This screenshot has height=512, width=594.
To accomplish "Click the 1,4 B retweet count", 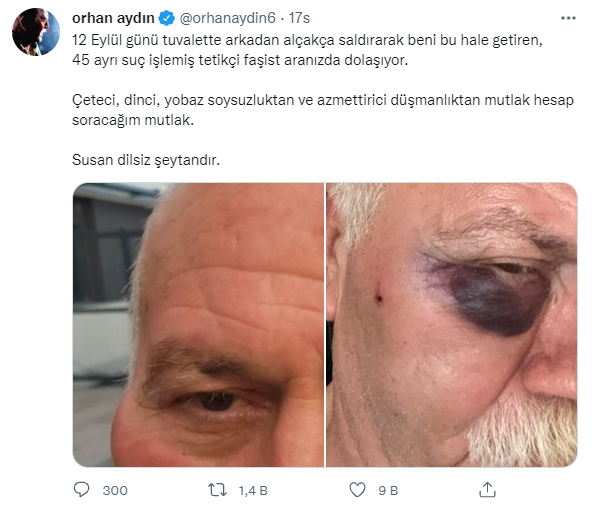I will click(253, 490).
